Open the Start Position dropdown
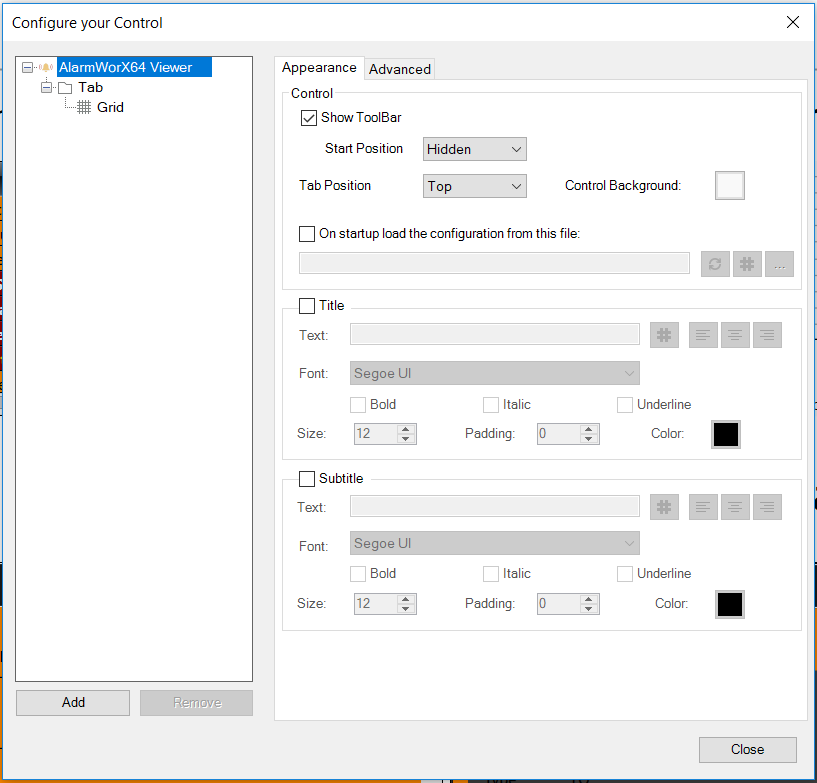This screenshot has width=817, height=783. click(475, 149)
